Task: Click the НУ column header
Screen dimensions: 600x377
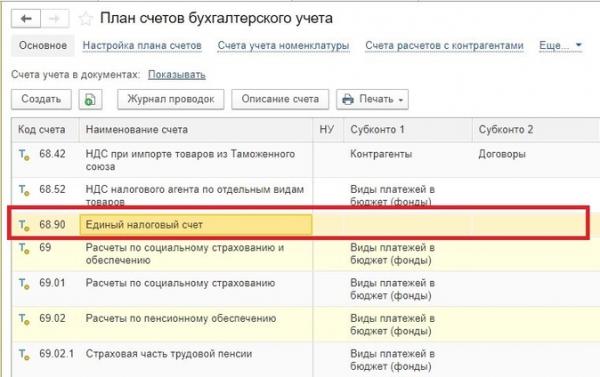Action: click(327, 130)
